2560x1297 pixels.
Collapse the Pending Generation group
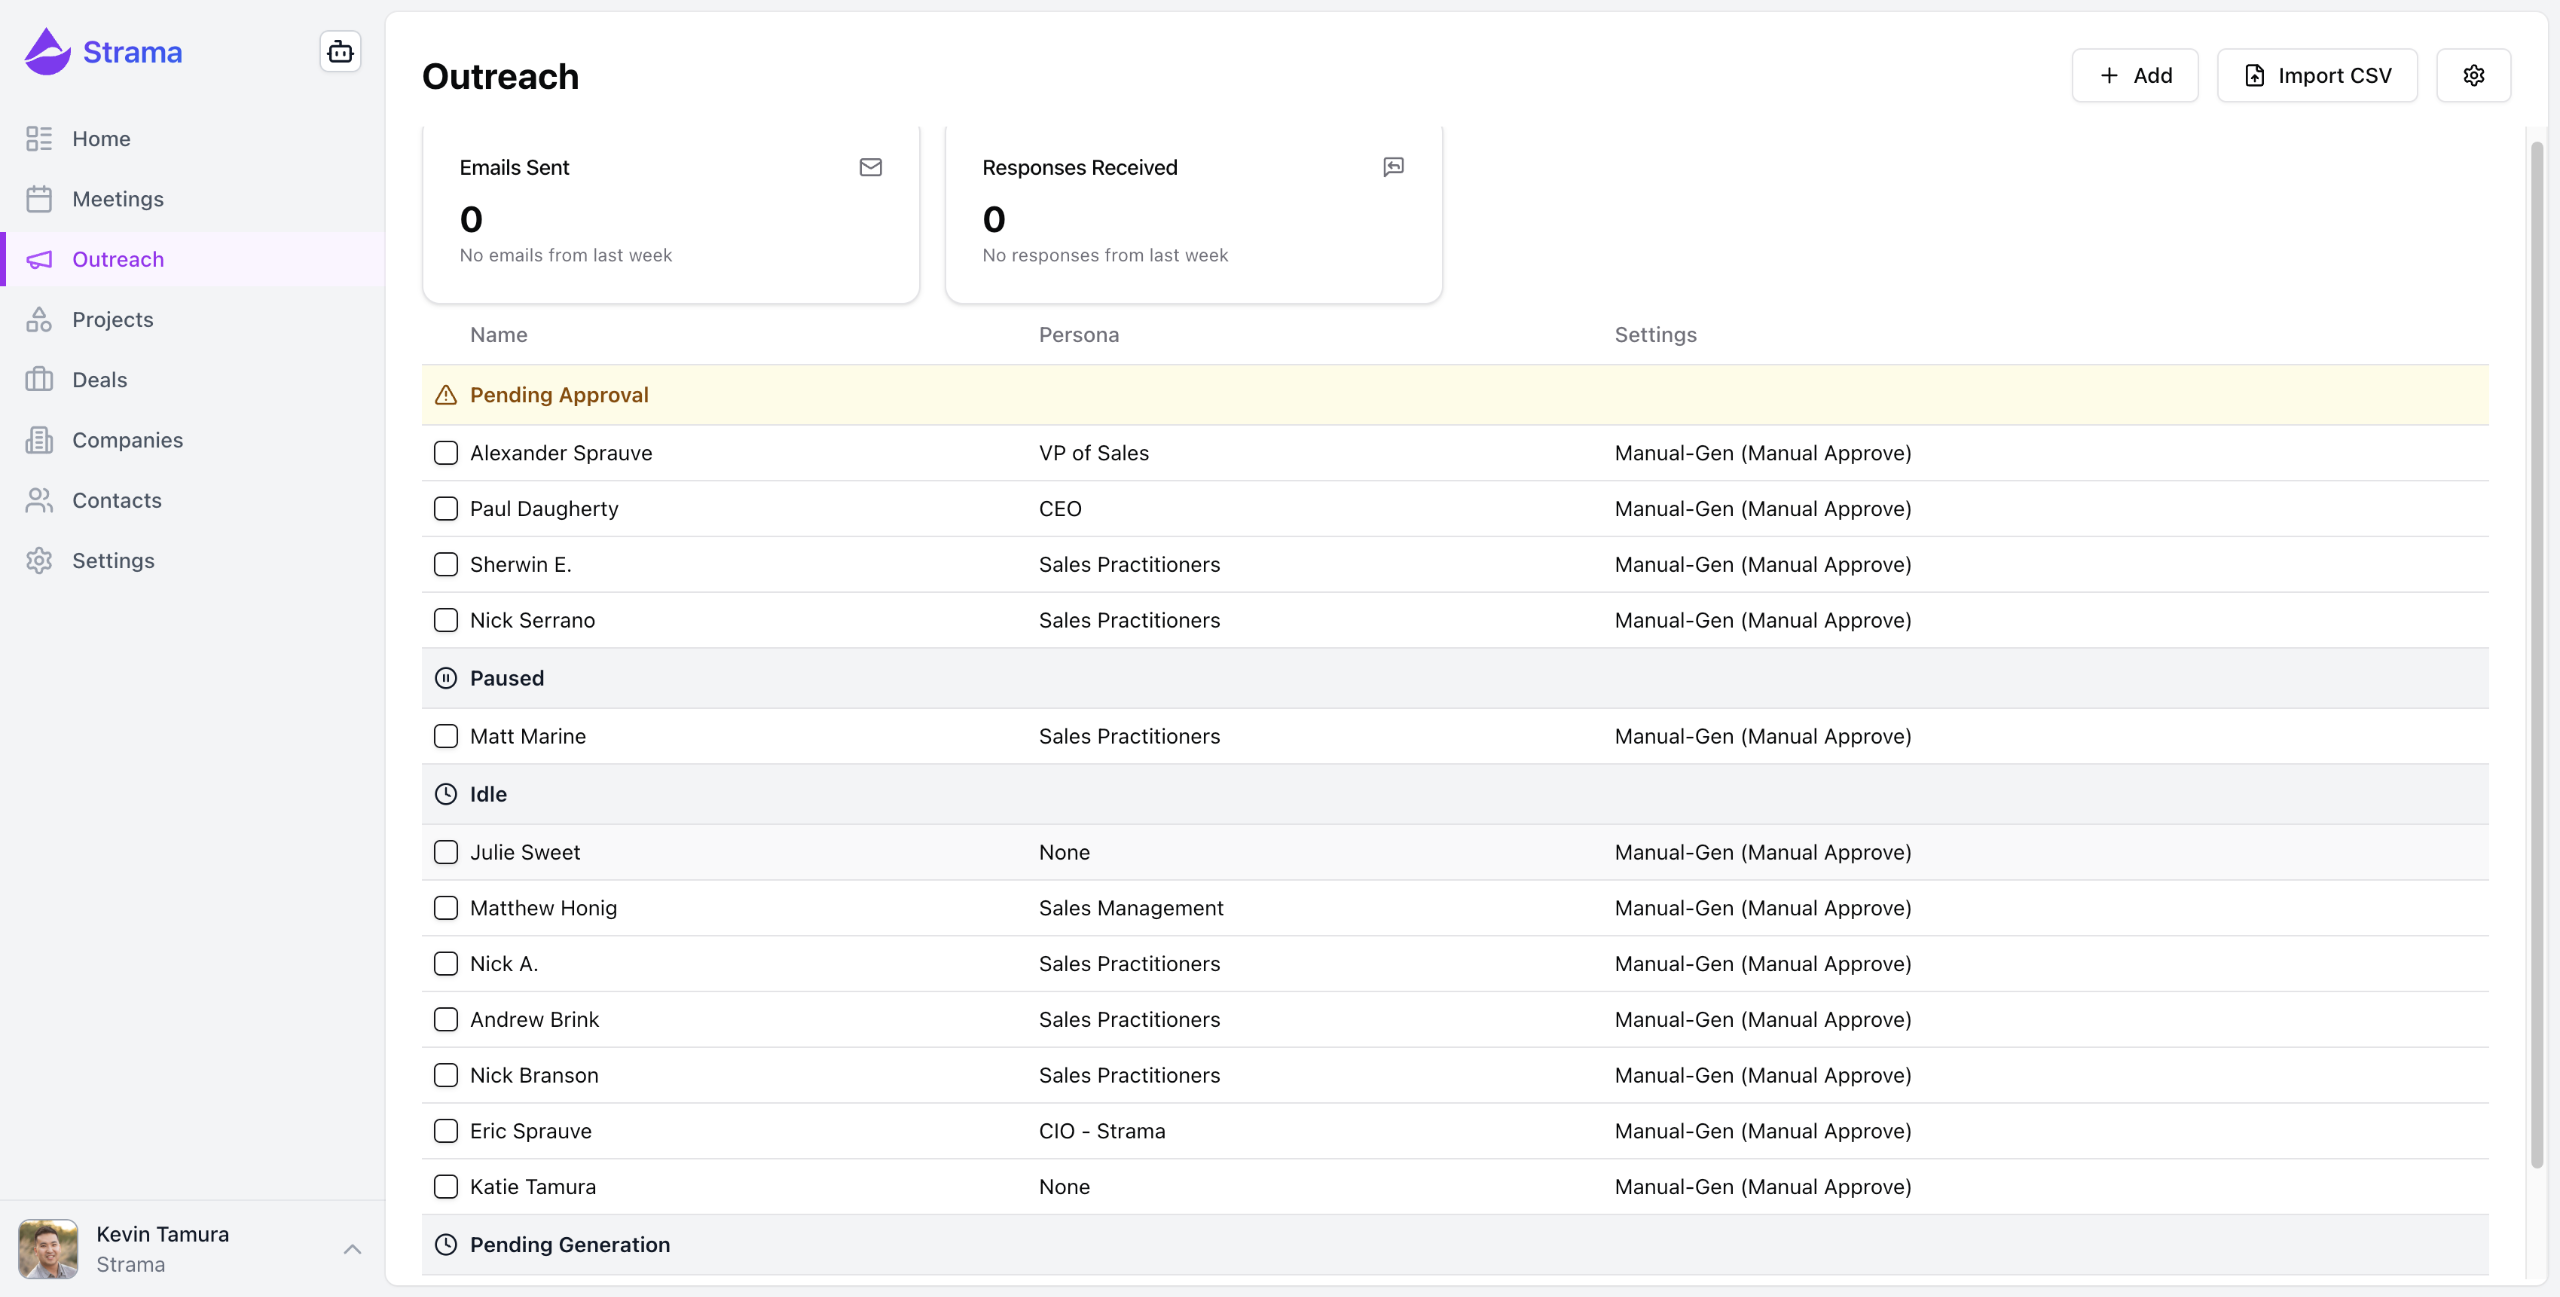pyautogui.click(x=570, y=1245)
